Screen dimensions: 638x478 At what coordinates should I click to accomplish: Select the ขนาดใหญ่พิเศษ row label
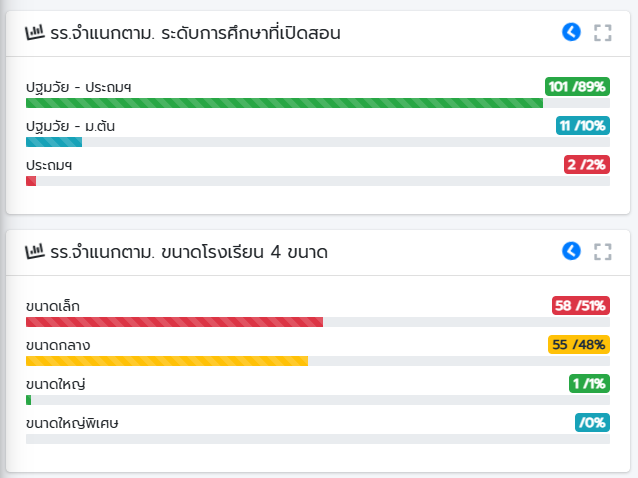[x=72, y=423]
